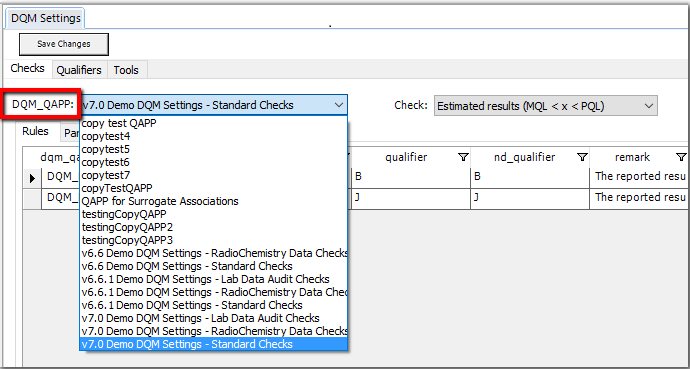690x369 pixels.
Task: Choose 'copytest6' from the list
Action: pos(213,162)
